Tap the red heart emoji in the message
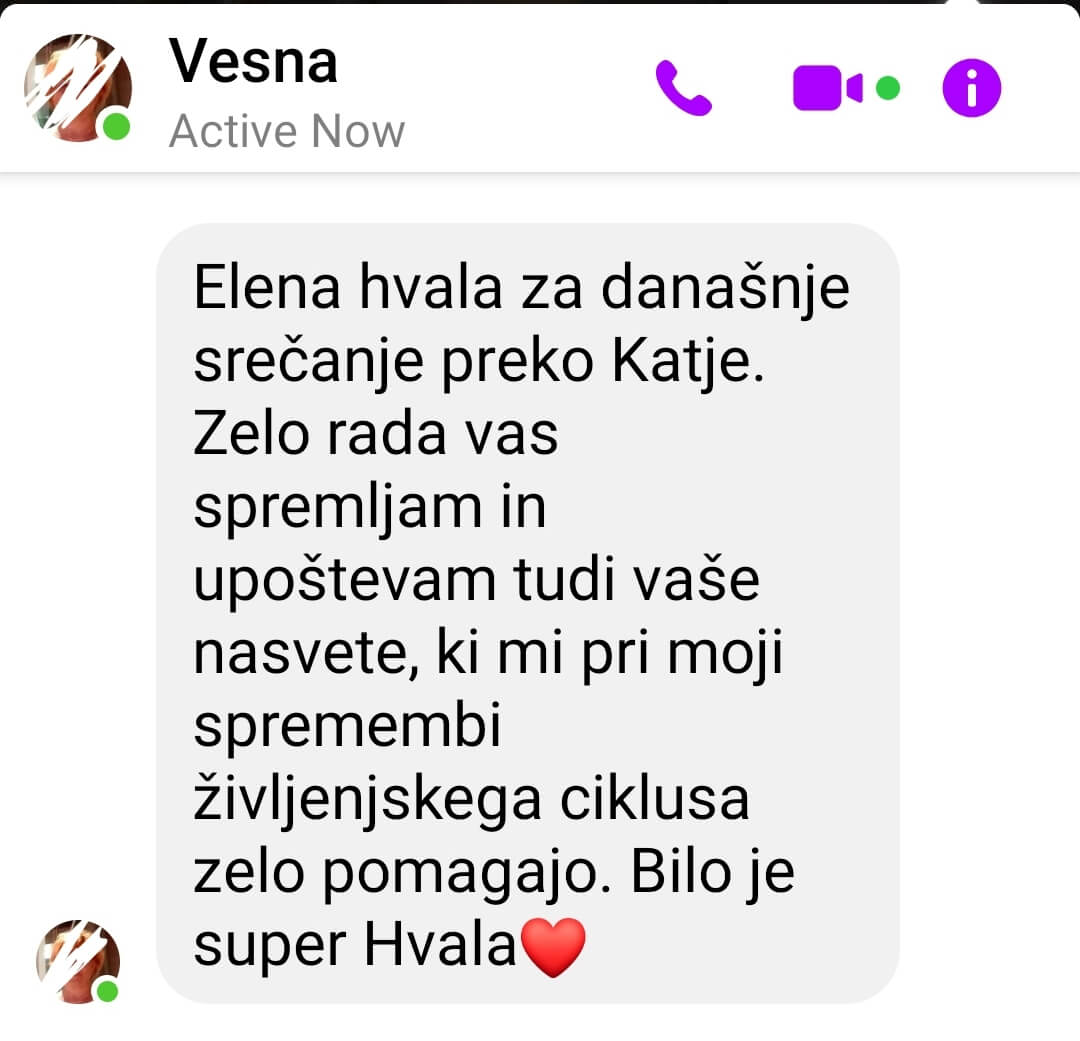The height and width of the screenshot is (1041, 1080). click(x=553, y=948)
